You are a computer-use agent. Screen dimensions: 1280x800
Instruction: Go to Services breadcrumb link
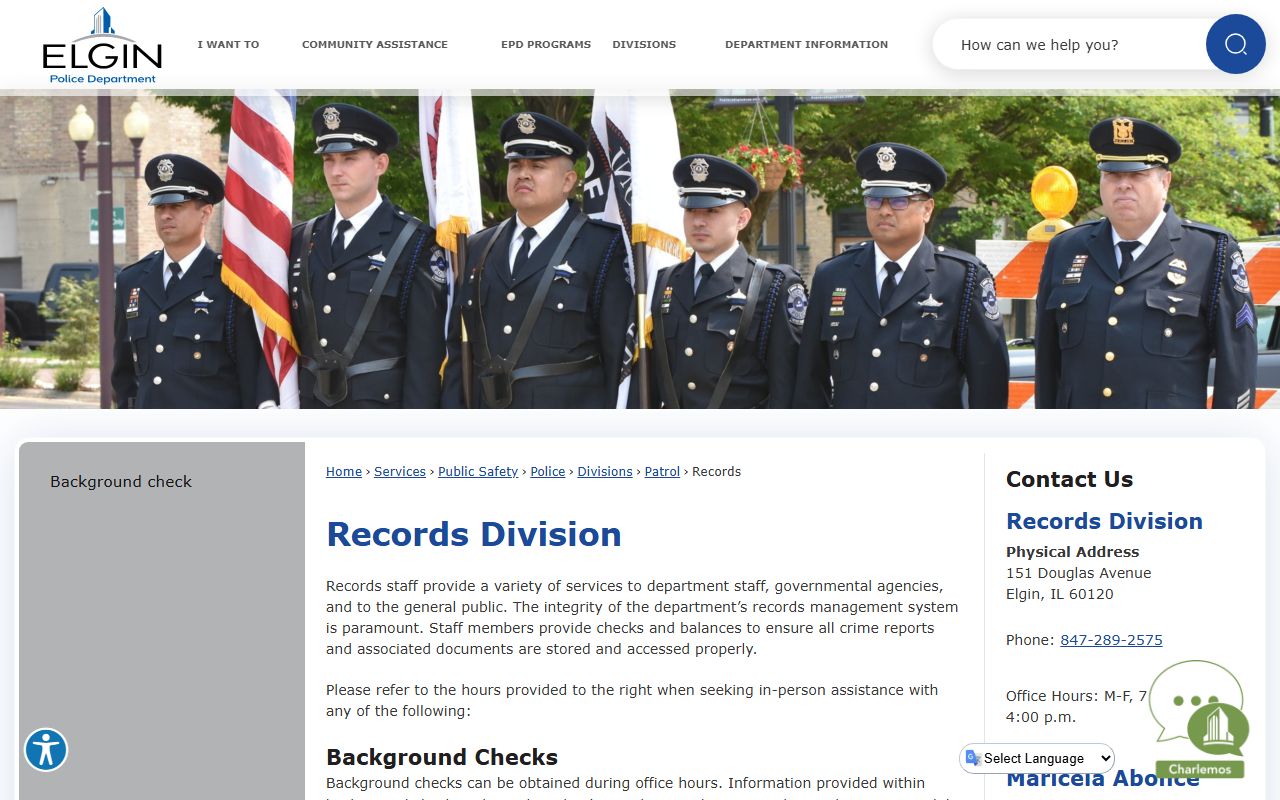(400, 471)
